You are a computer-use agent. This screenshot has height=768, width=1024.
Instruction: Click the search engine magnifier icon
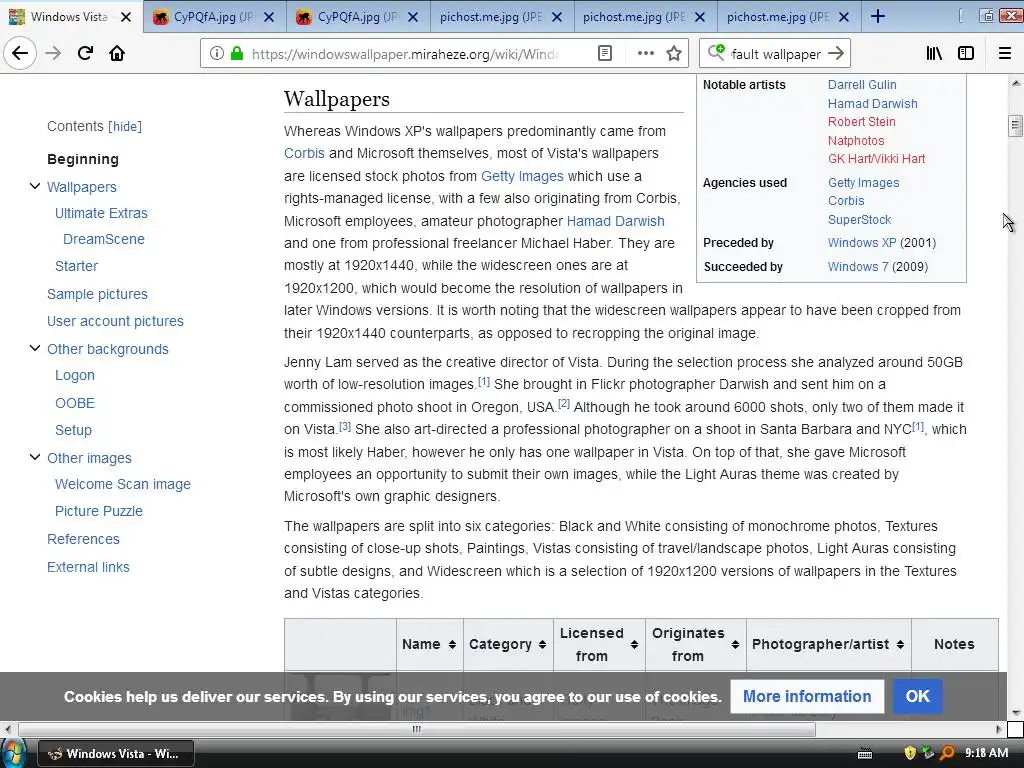[716, 53]
